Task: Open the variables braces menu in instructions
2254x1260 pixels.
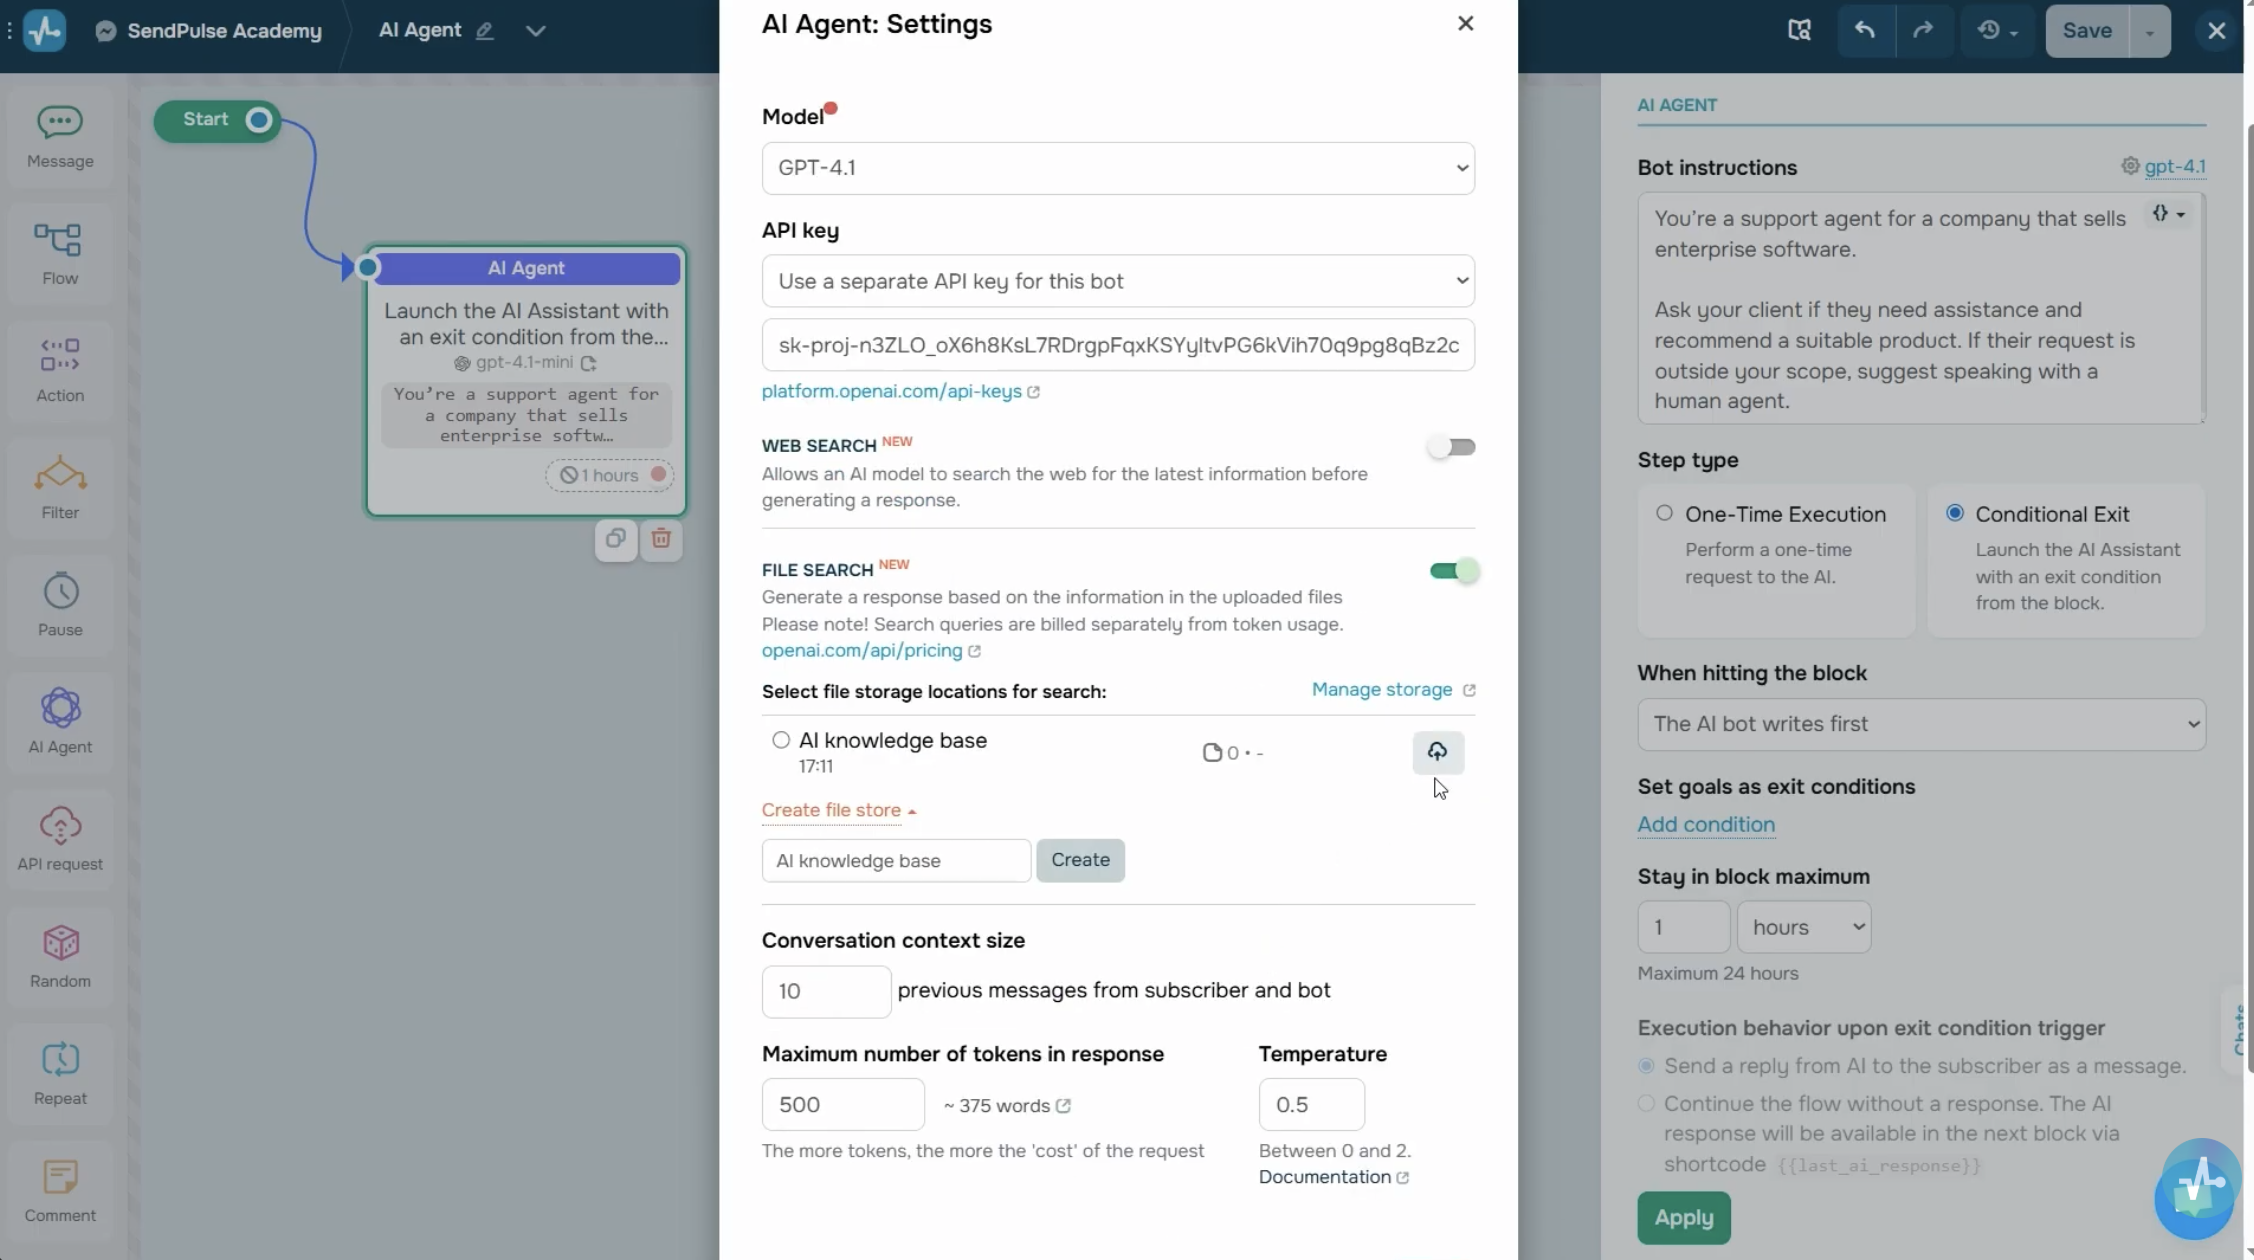Action: pos(2169,214)
